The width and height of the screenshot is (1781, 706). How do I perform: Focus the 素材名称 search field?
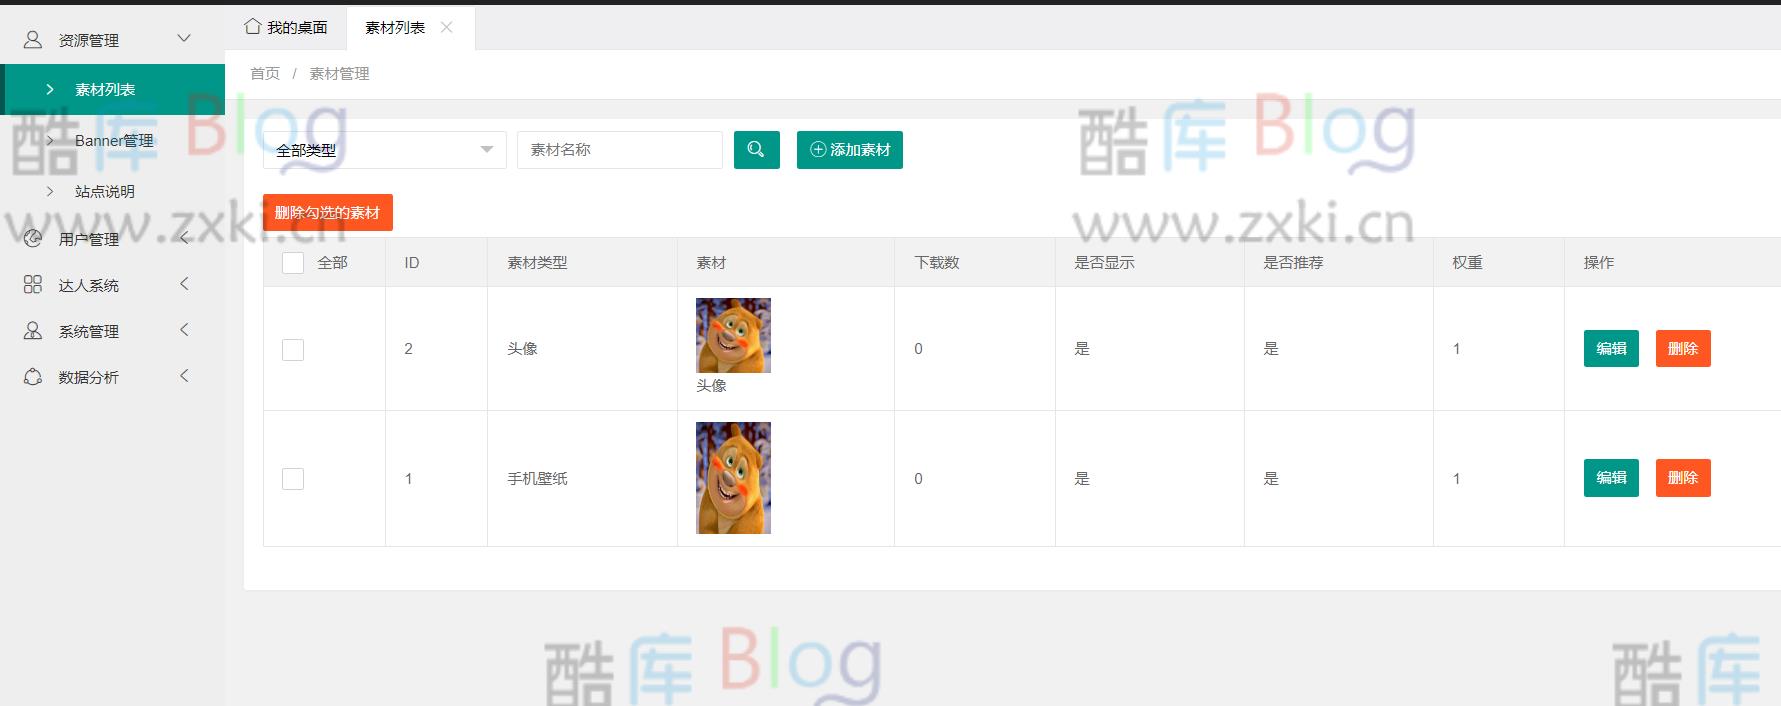click(x=620, y=150)
